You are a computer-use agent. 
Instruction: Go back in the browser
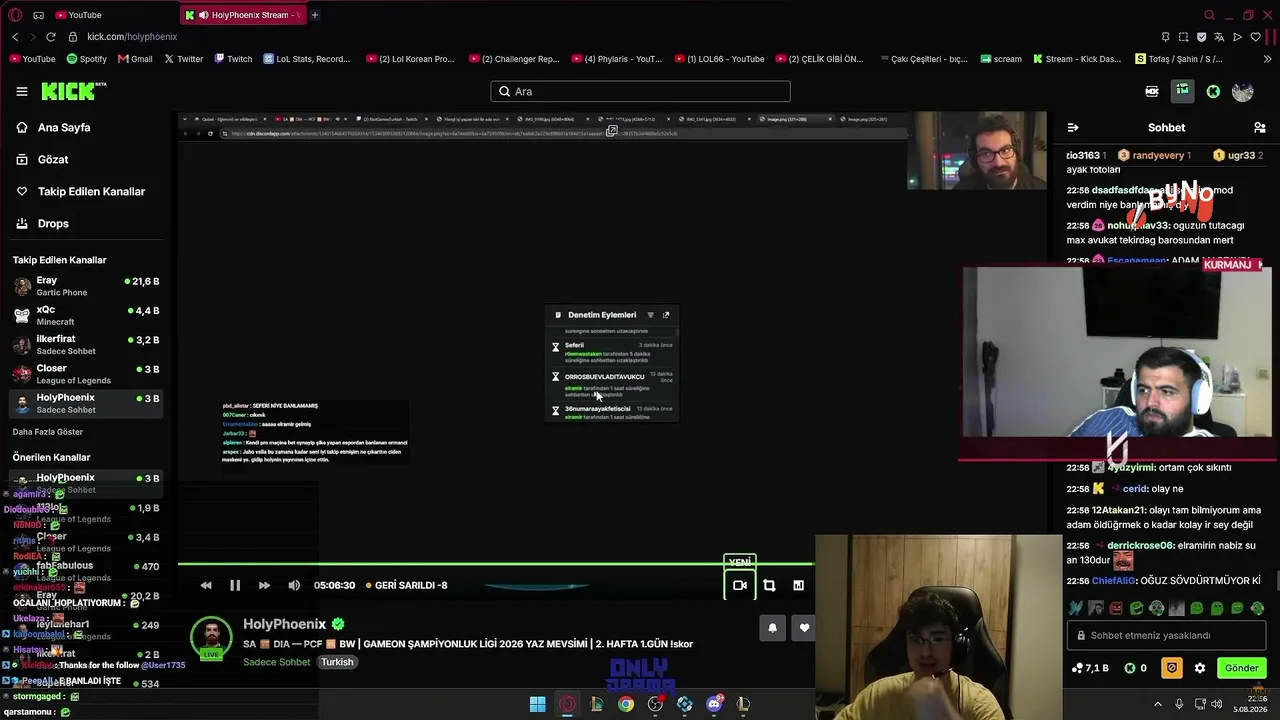15,37
